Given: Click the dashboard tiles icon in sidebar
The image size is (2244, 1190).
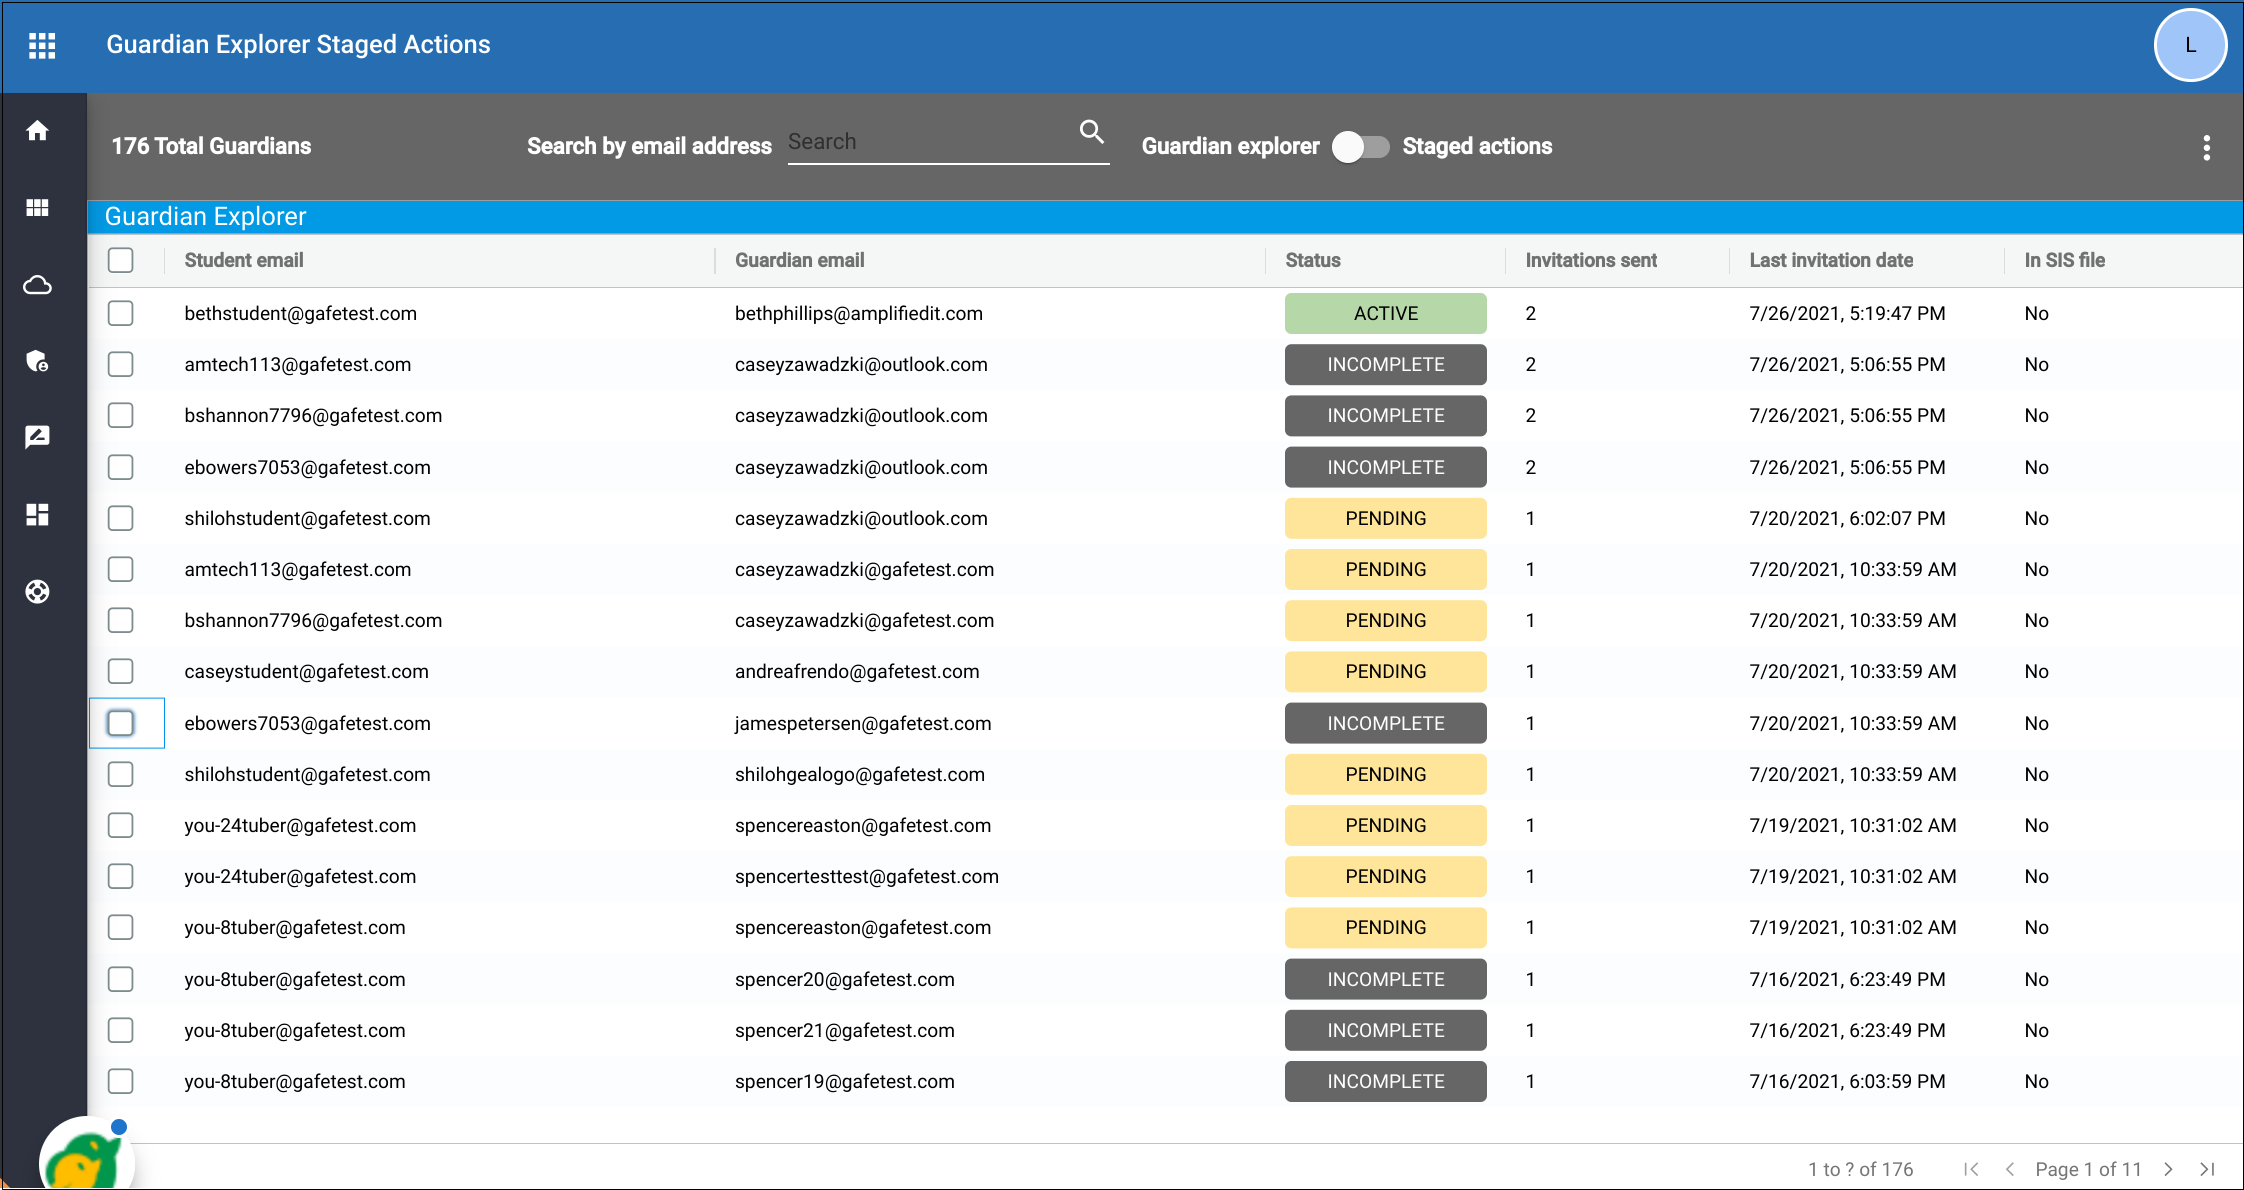Looking at the screenshot, I should point(38,514).
